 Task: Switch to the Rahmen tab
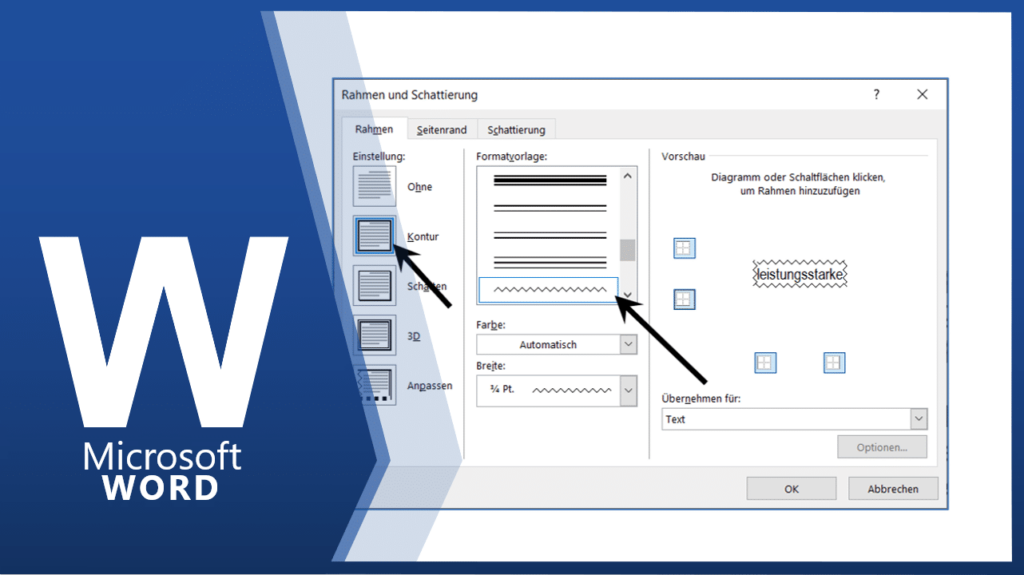(374, 129)
